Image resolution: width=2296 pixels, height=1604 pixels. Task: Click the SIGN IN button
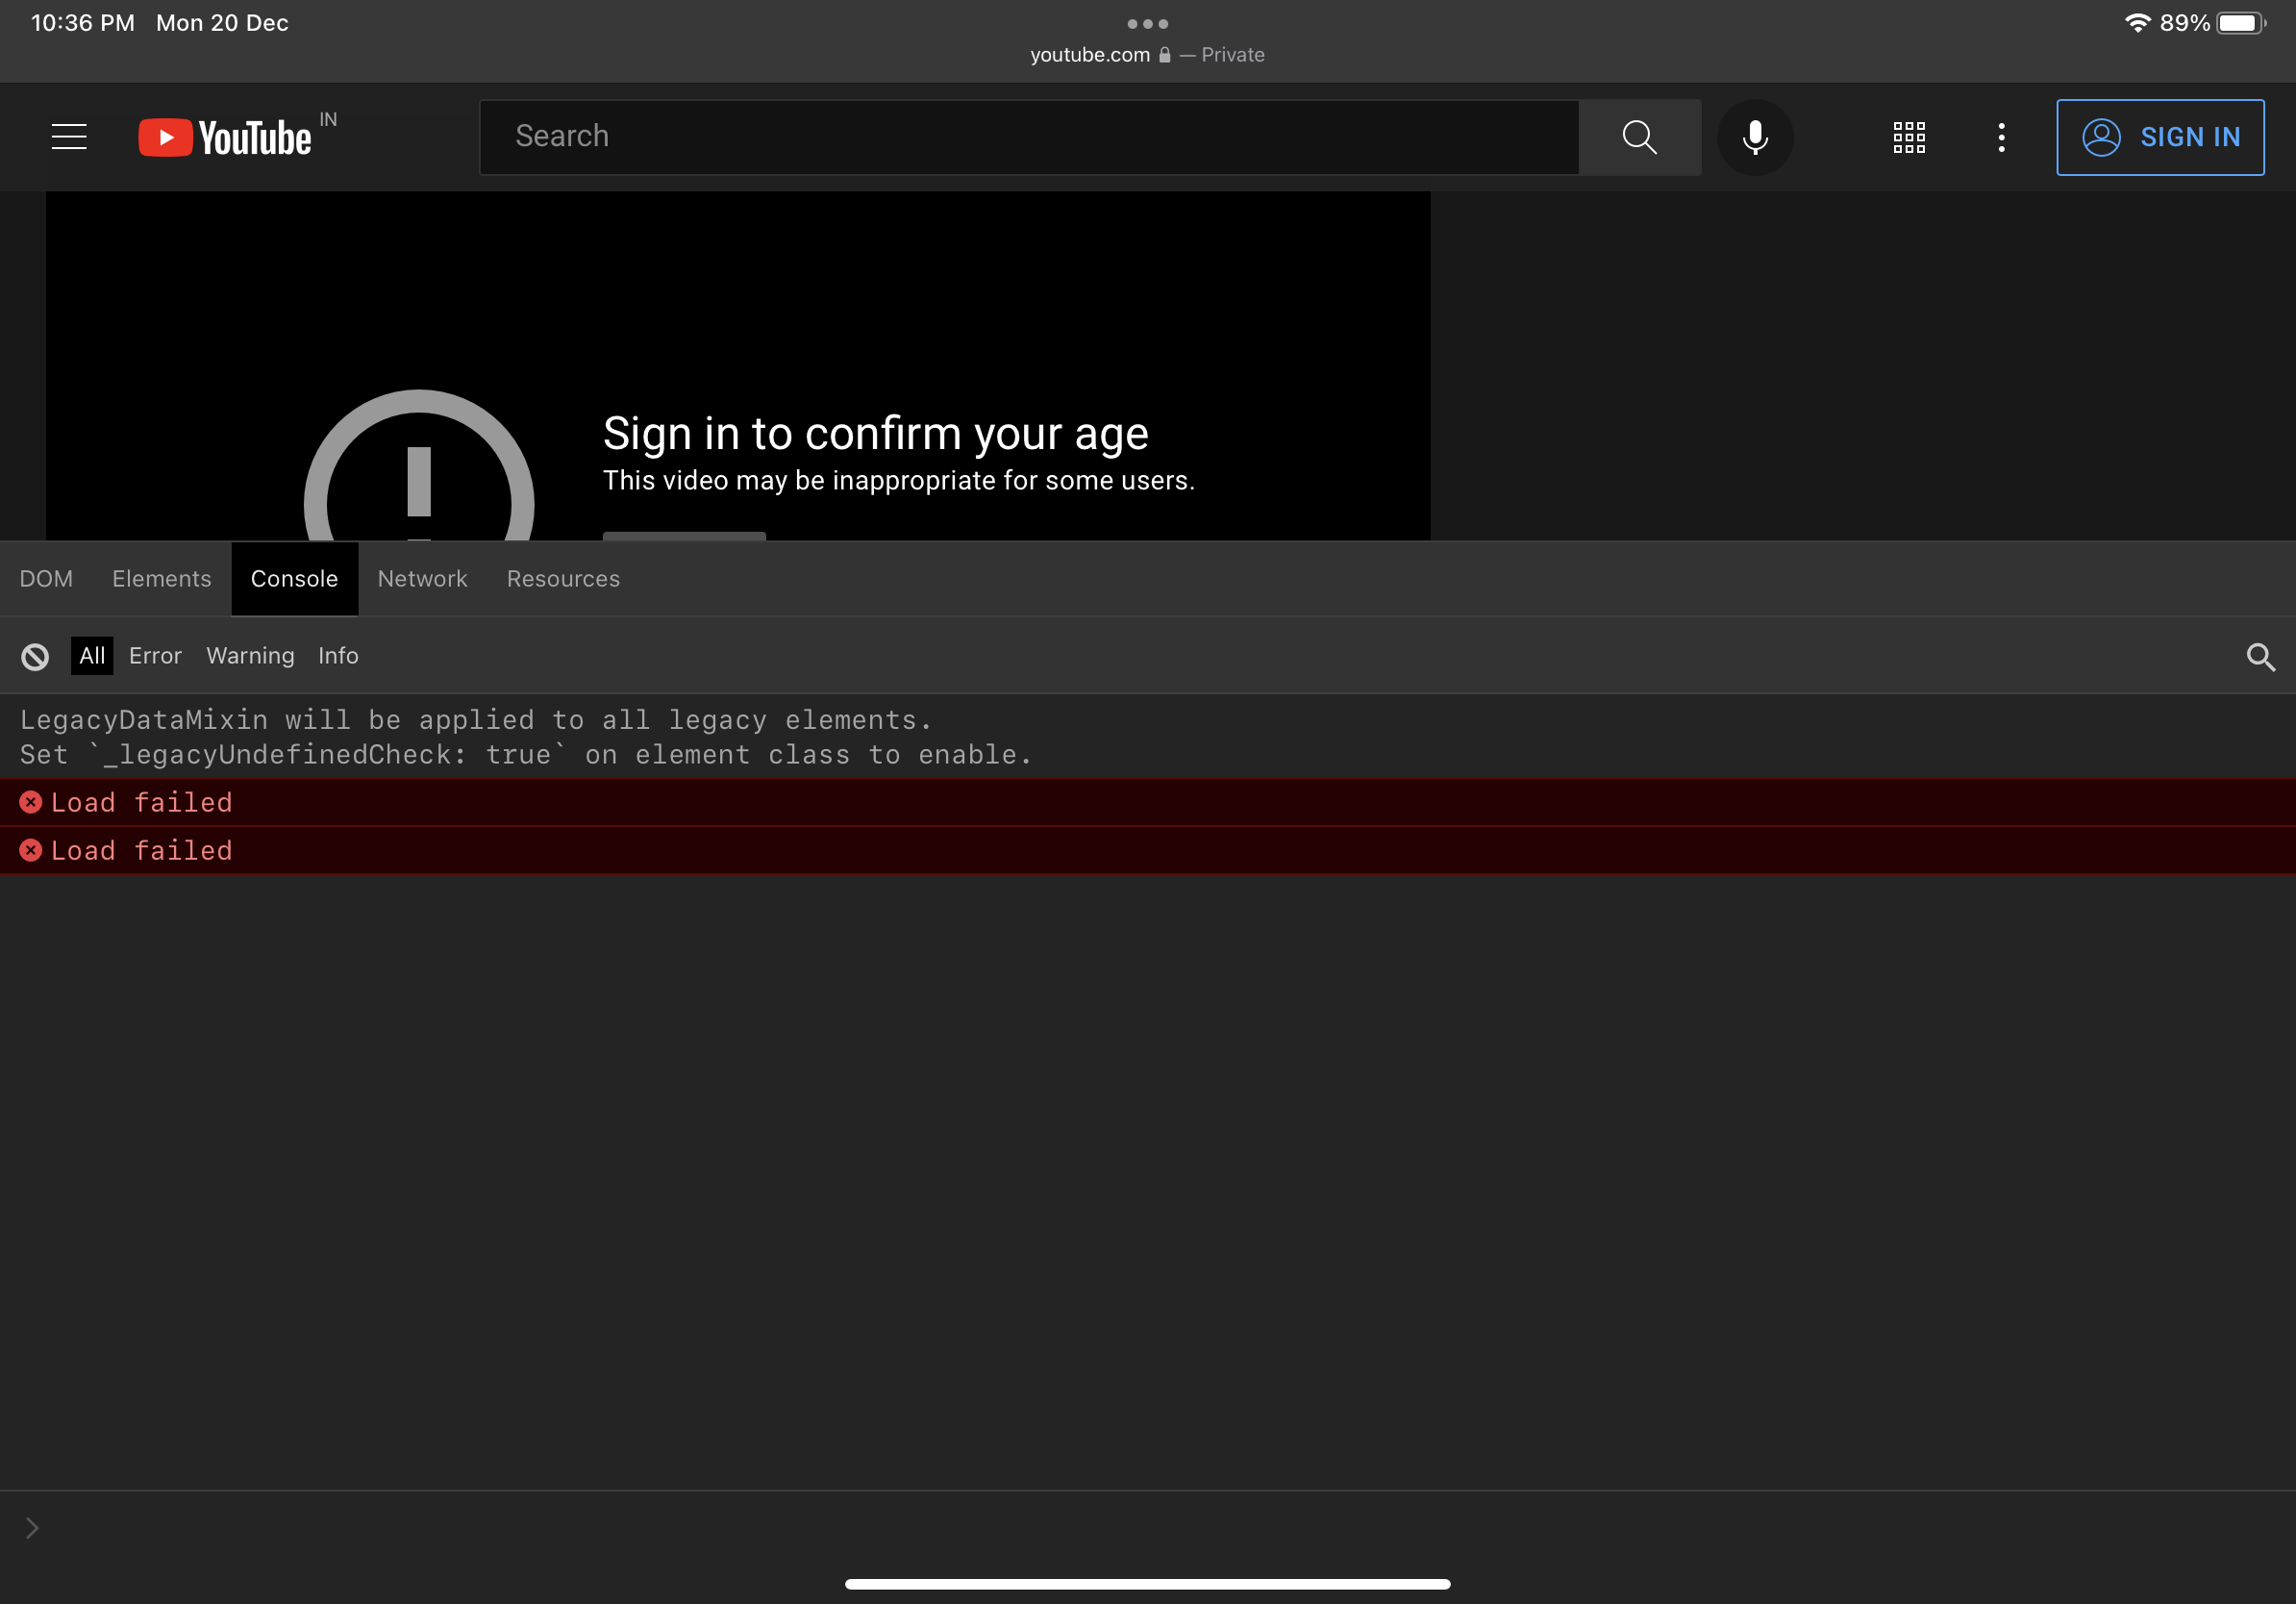point(2160,137)
